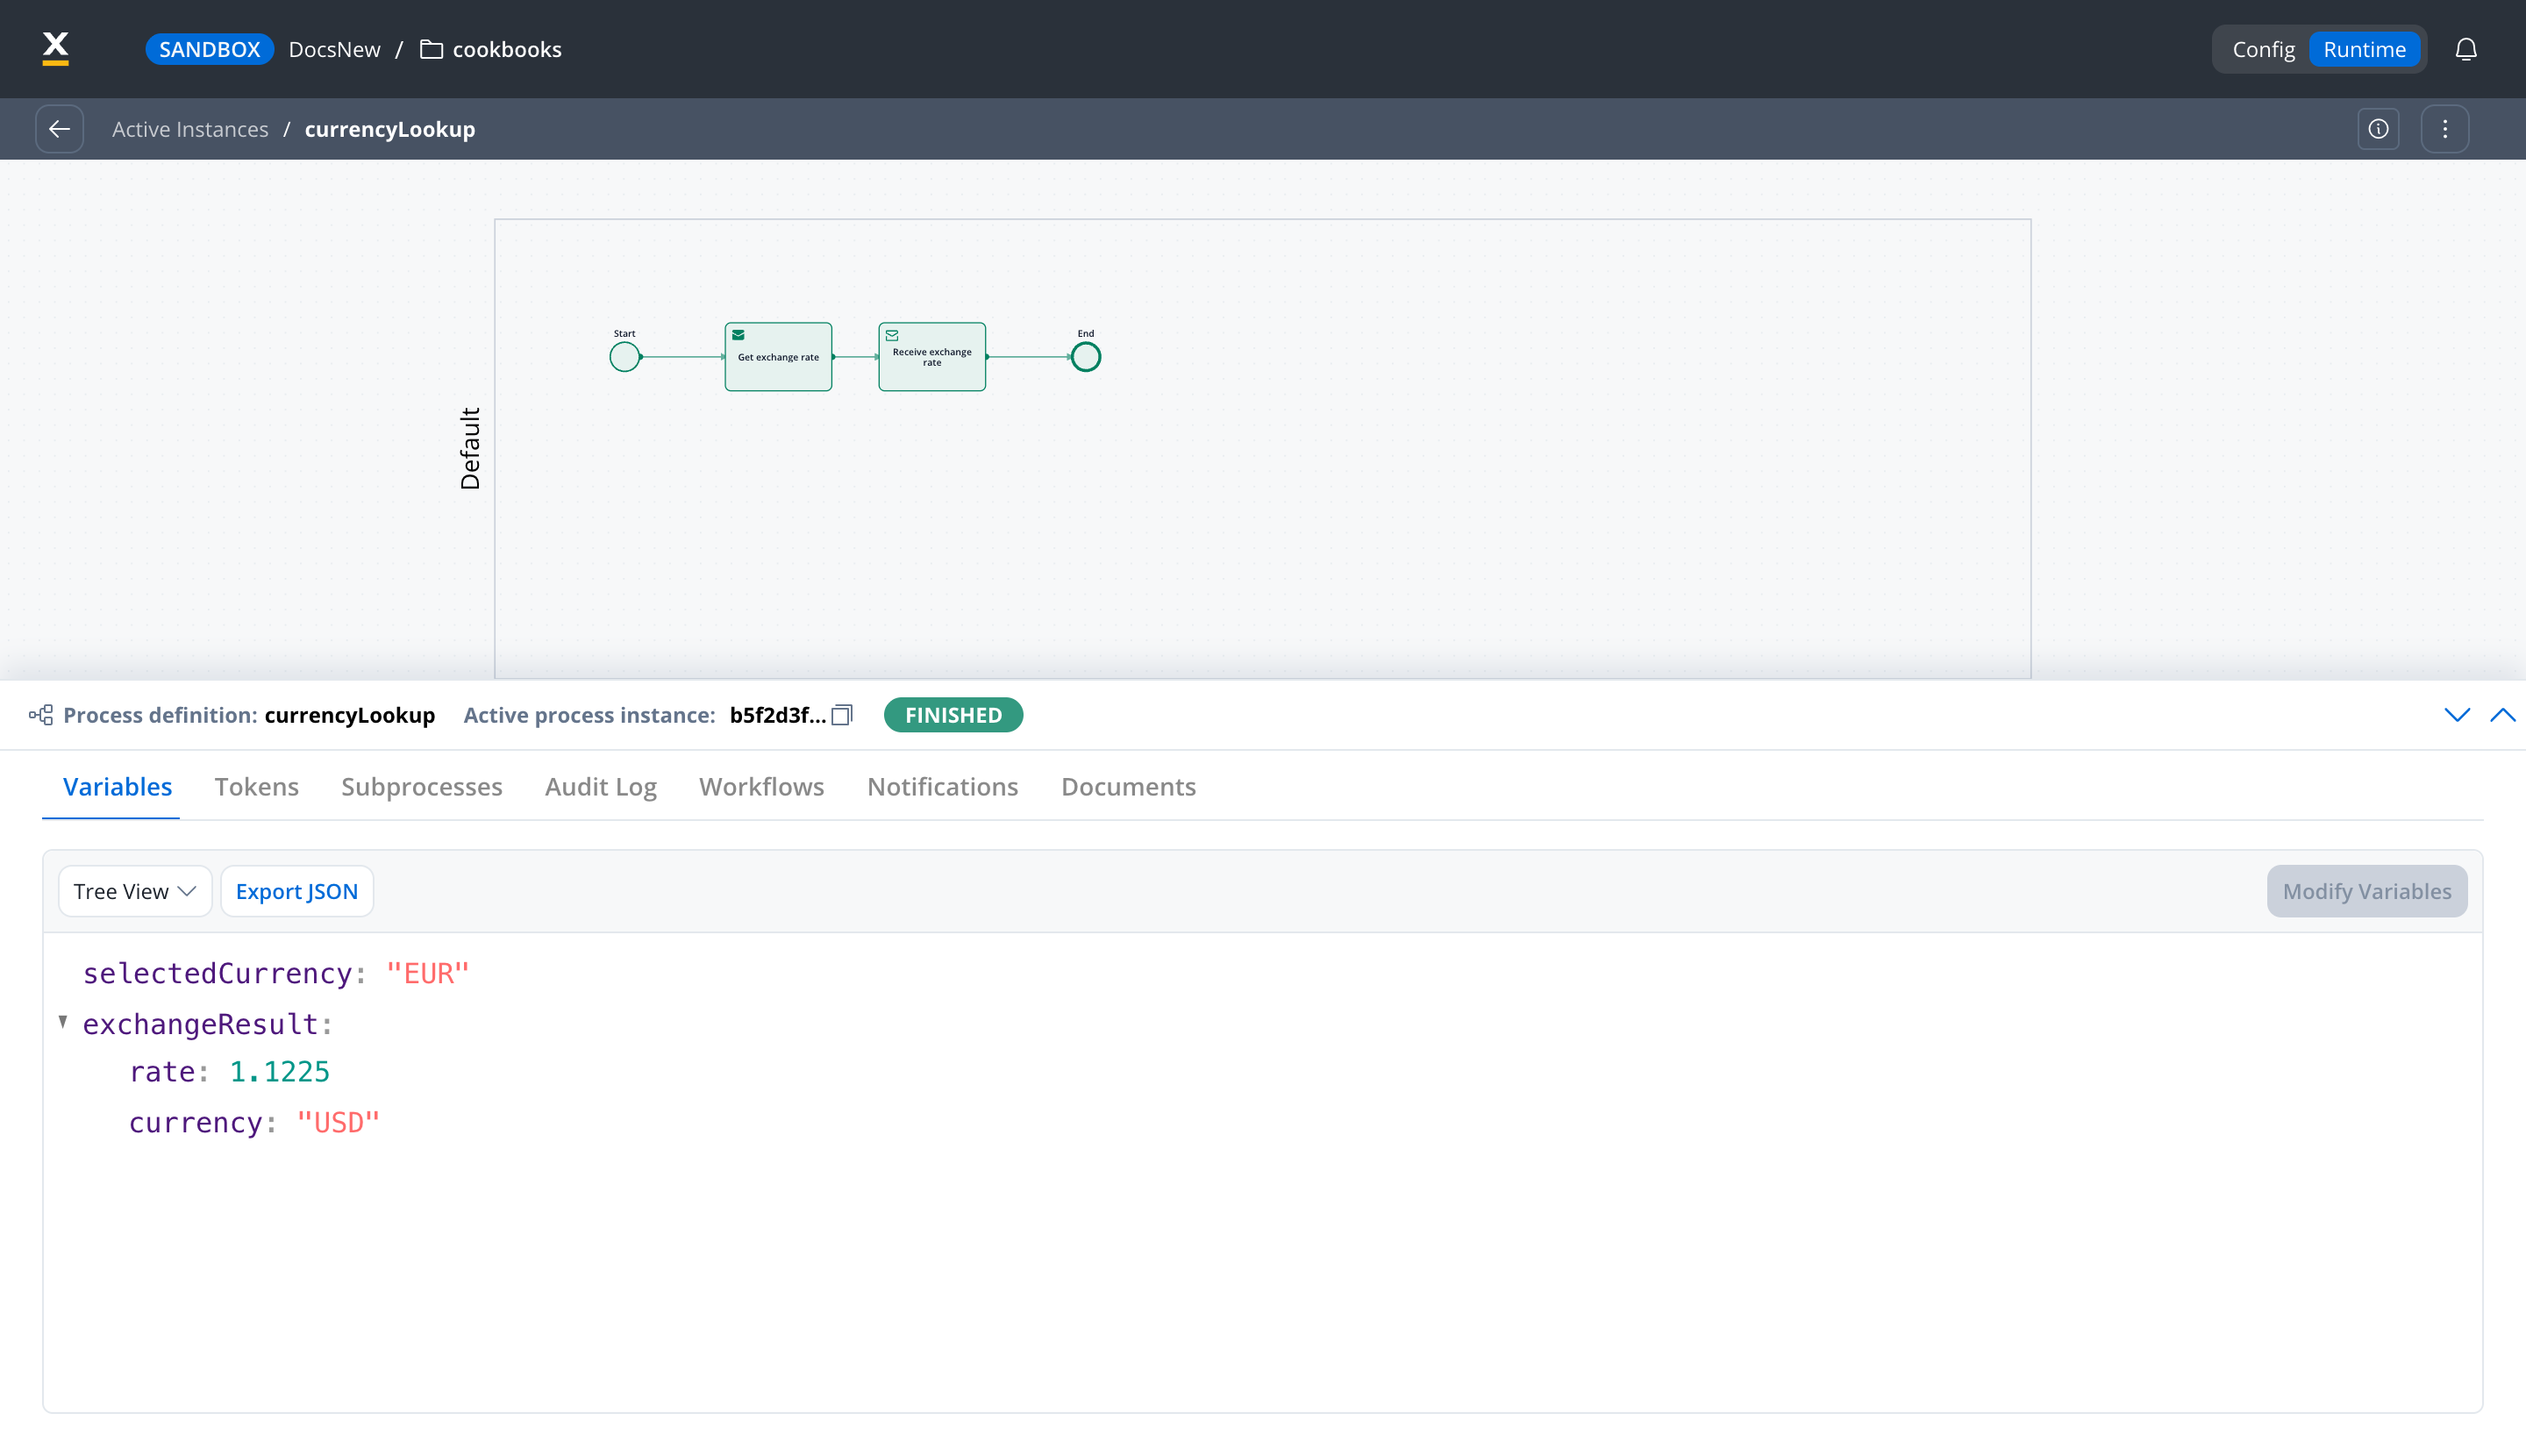Click the Default swimlane label
Viewport: 2526px width, 1456px height.
[x=470, y=448]
